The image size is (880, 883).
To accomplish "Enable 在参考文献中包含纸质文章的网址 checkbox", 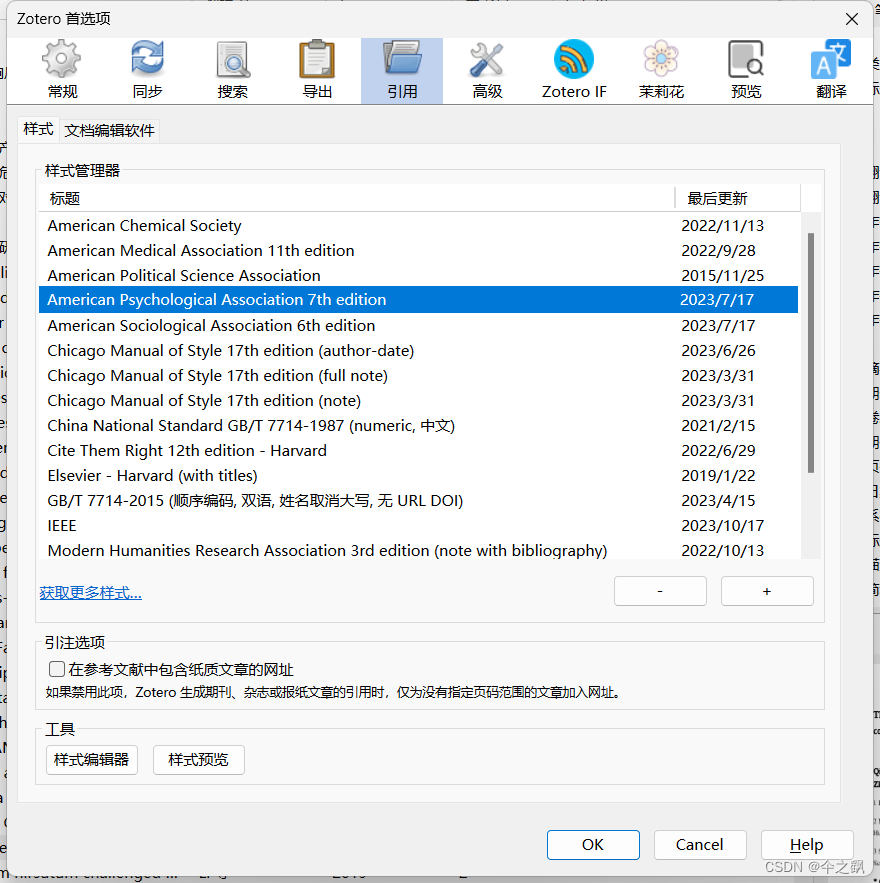I will click(56, 669).
